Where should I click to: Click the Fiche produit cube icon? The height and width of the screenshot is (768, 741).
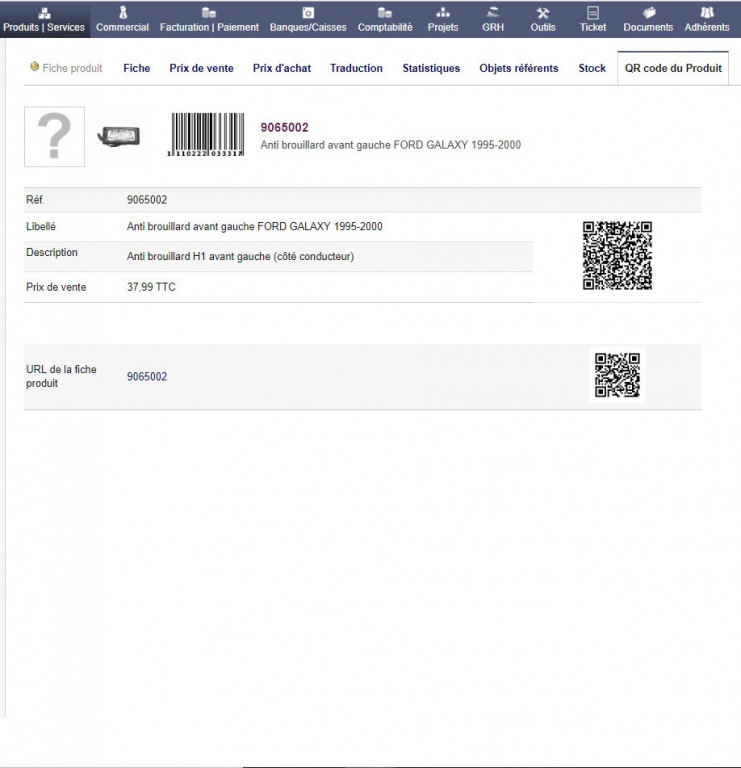[34, 66]
